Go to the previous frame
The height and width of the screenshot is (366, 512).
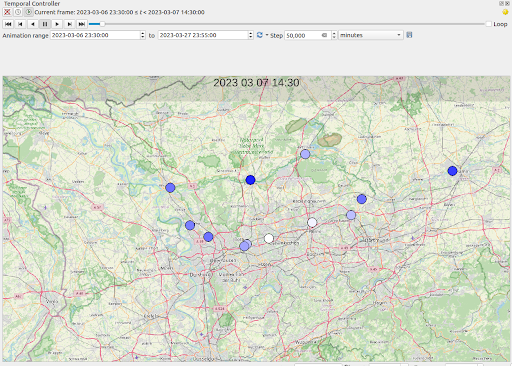(x=20, y=24)
